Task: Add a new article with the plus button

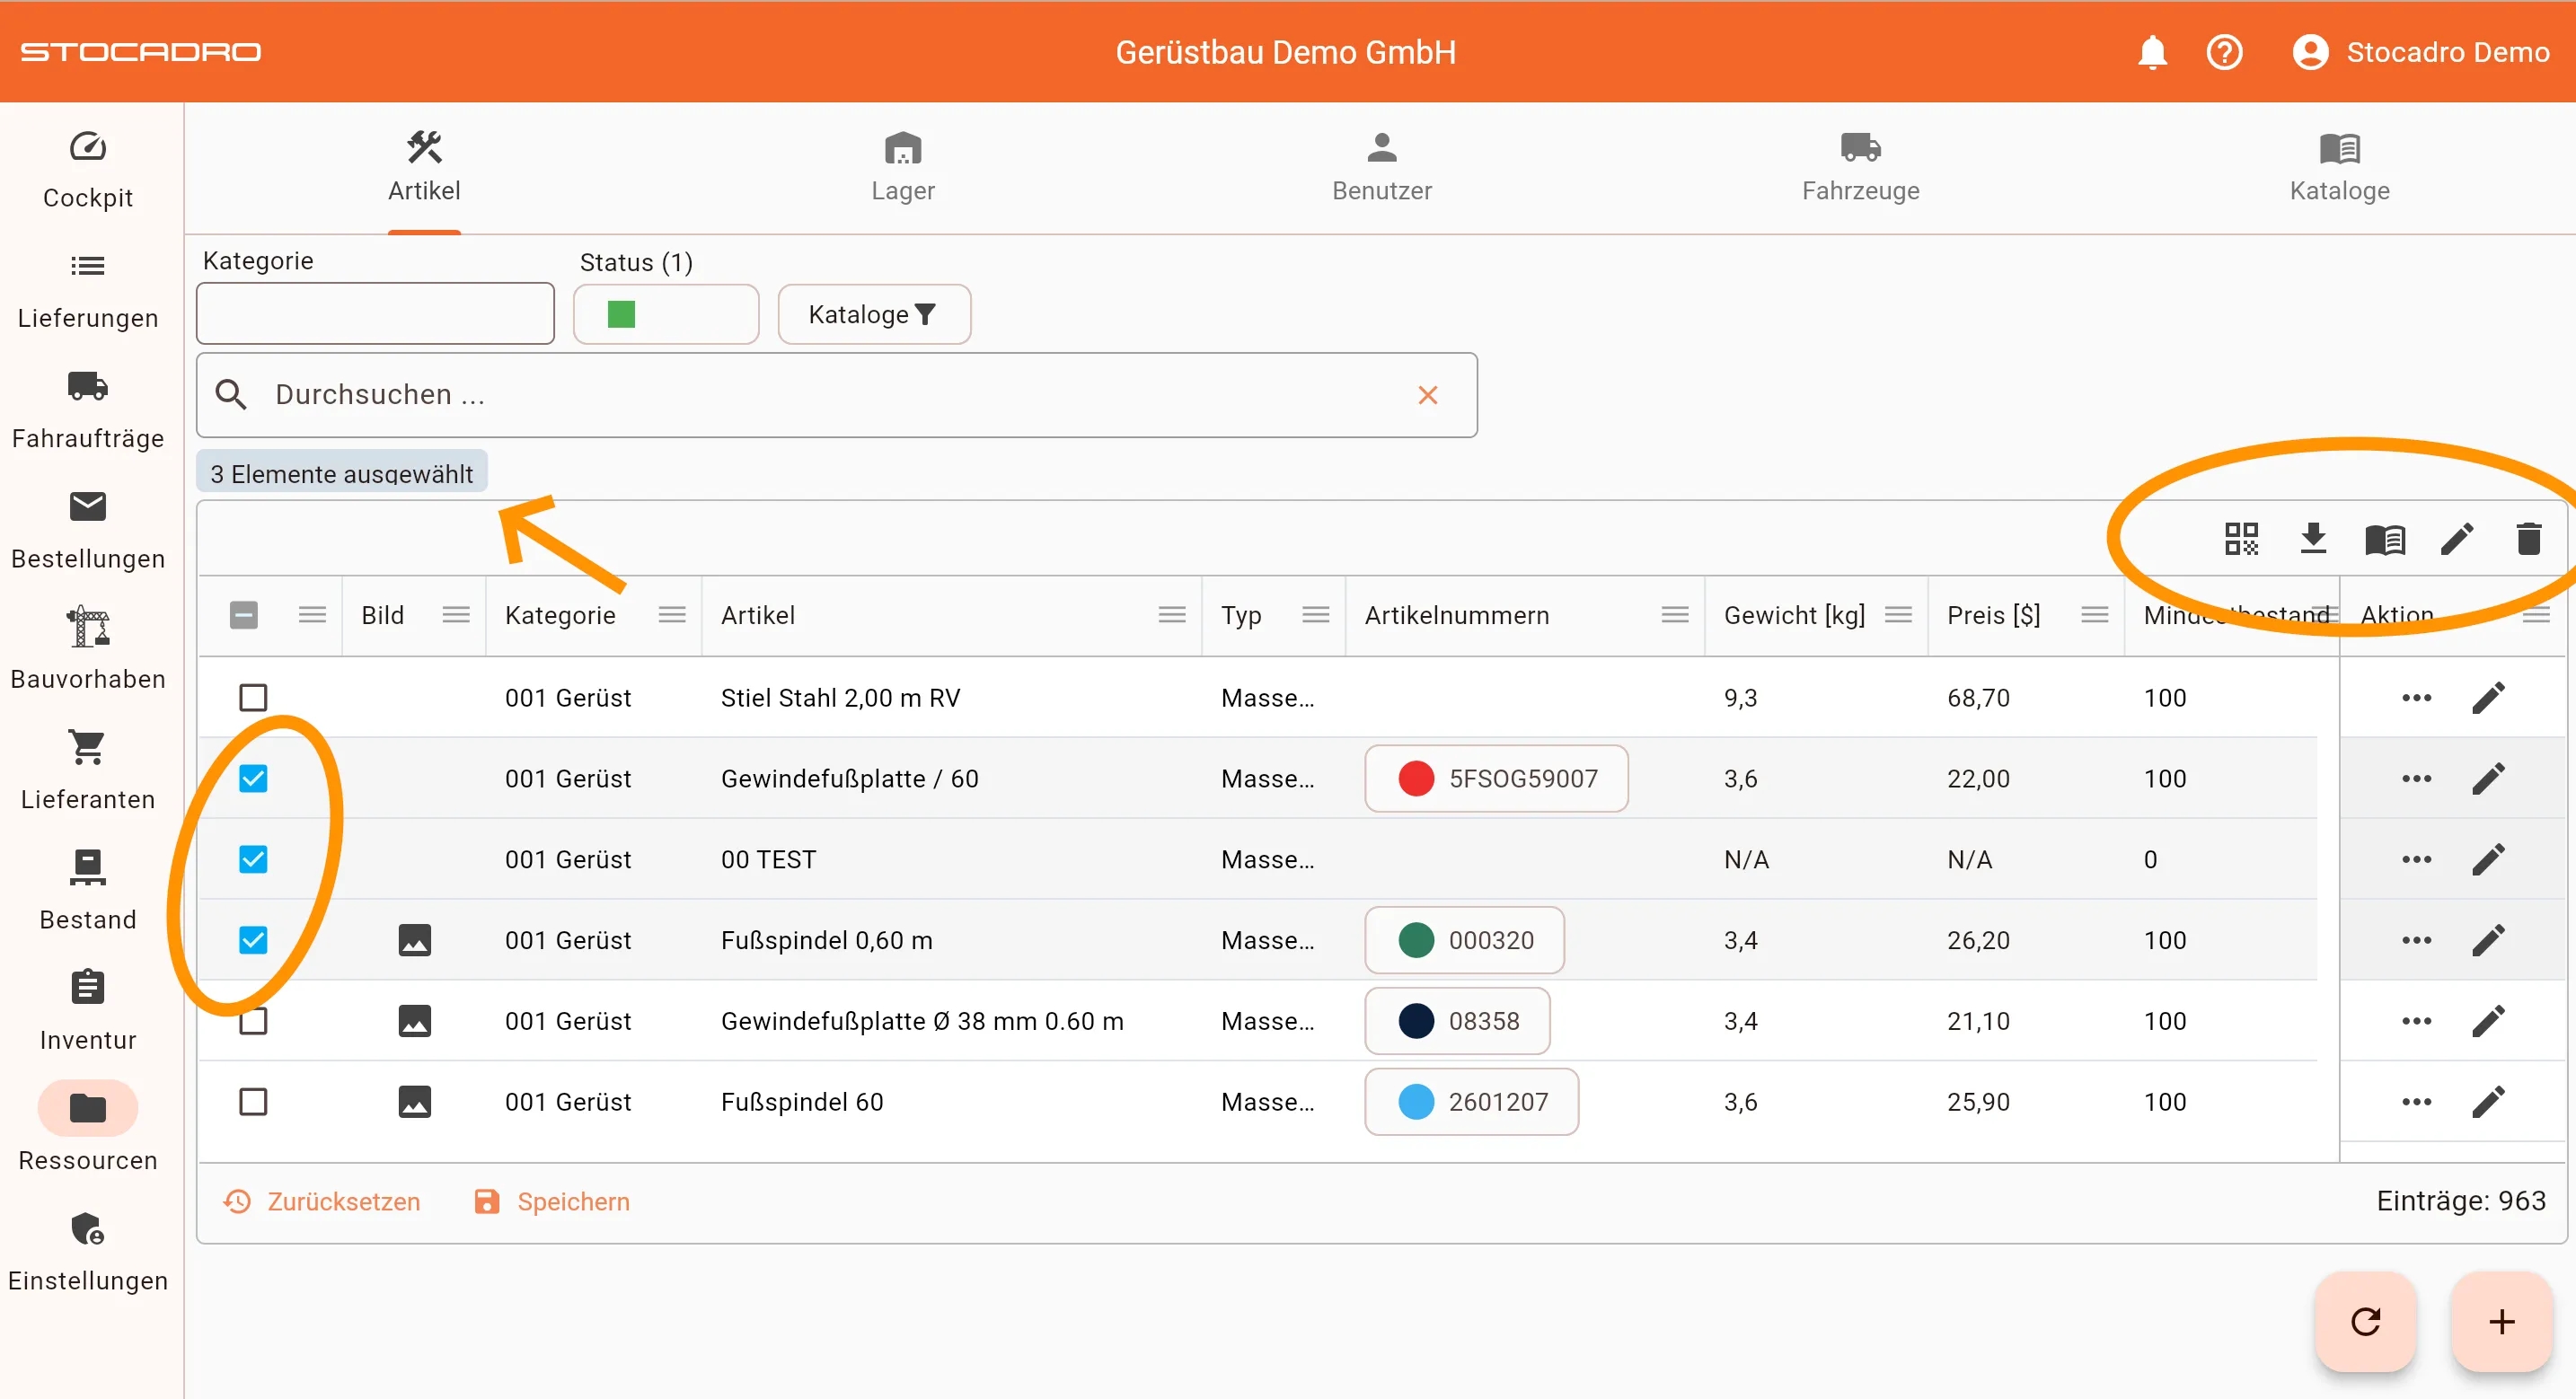Action: (2501, 1322)
